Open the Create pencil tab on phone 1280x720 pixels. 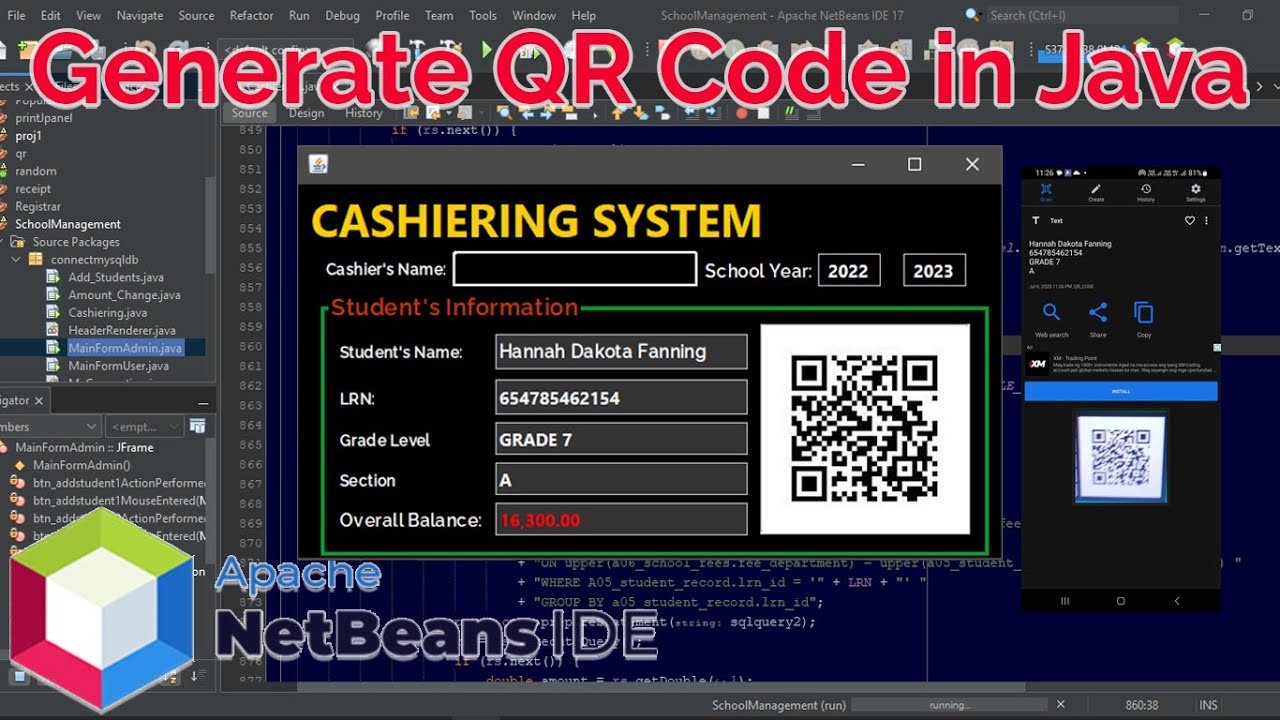tap(1096, 192)
